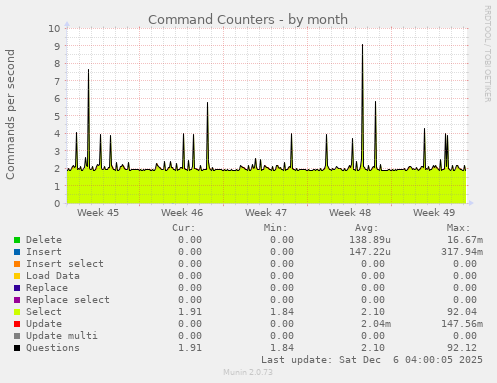Click the Questions average value 2.10
Image resolution: width=497 pixels, height=383 pixels.
(x=373, y=348)
